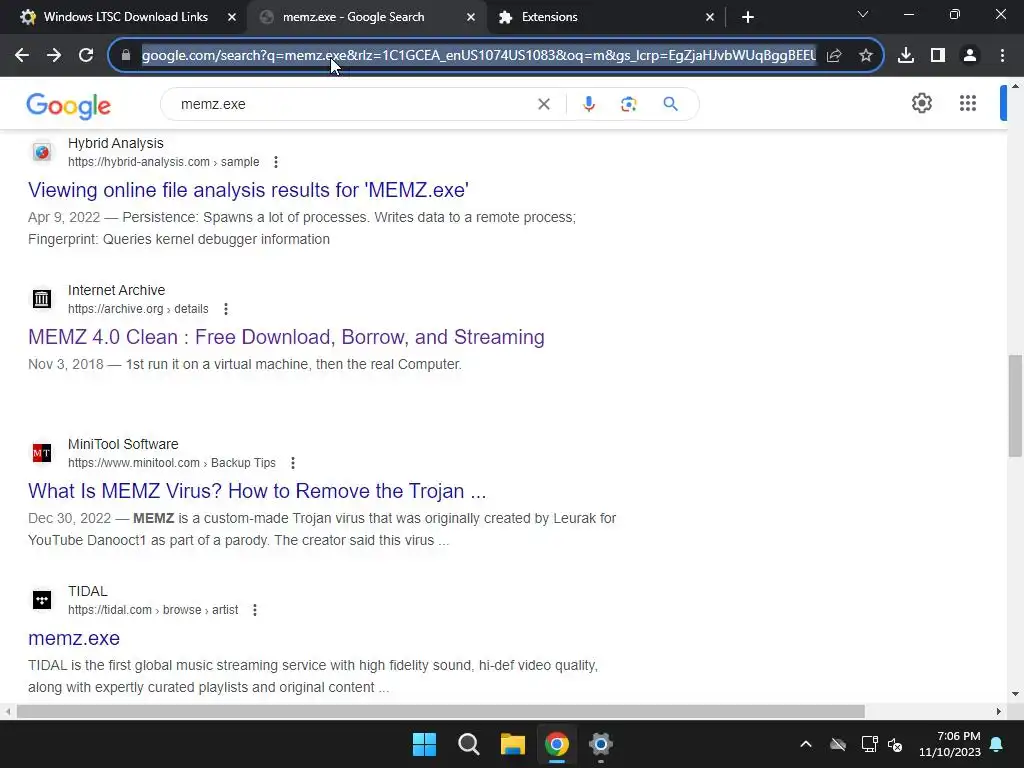1024x768 pixels.
Task: Click the Google logo
Action: point(69,105)
